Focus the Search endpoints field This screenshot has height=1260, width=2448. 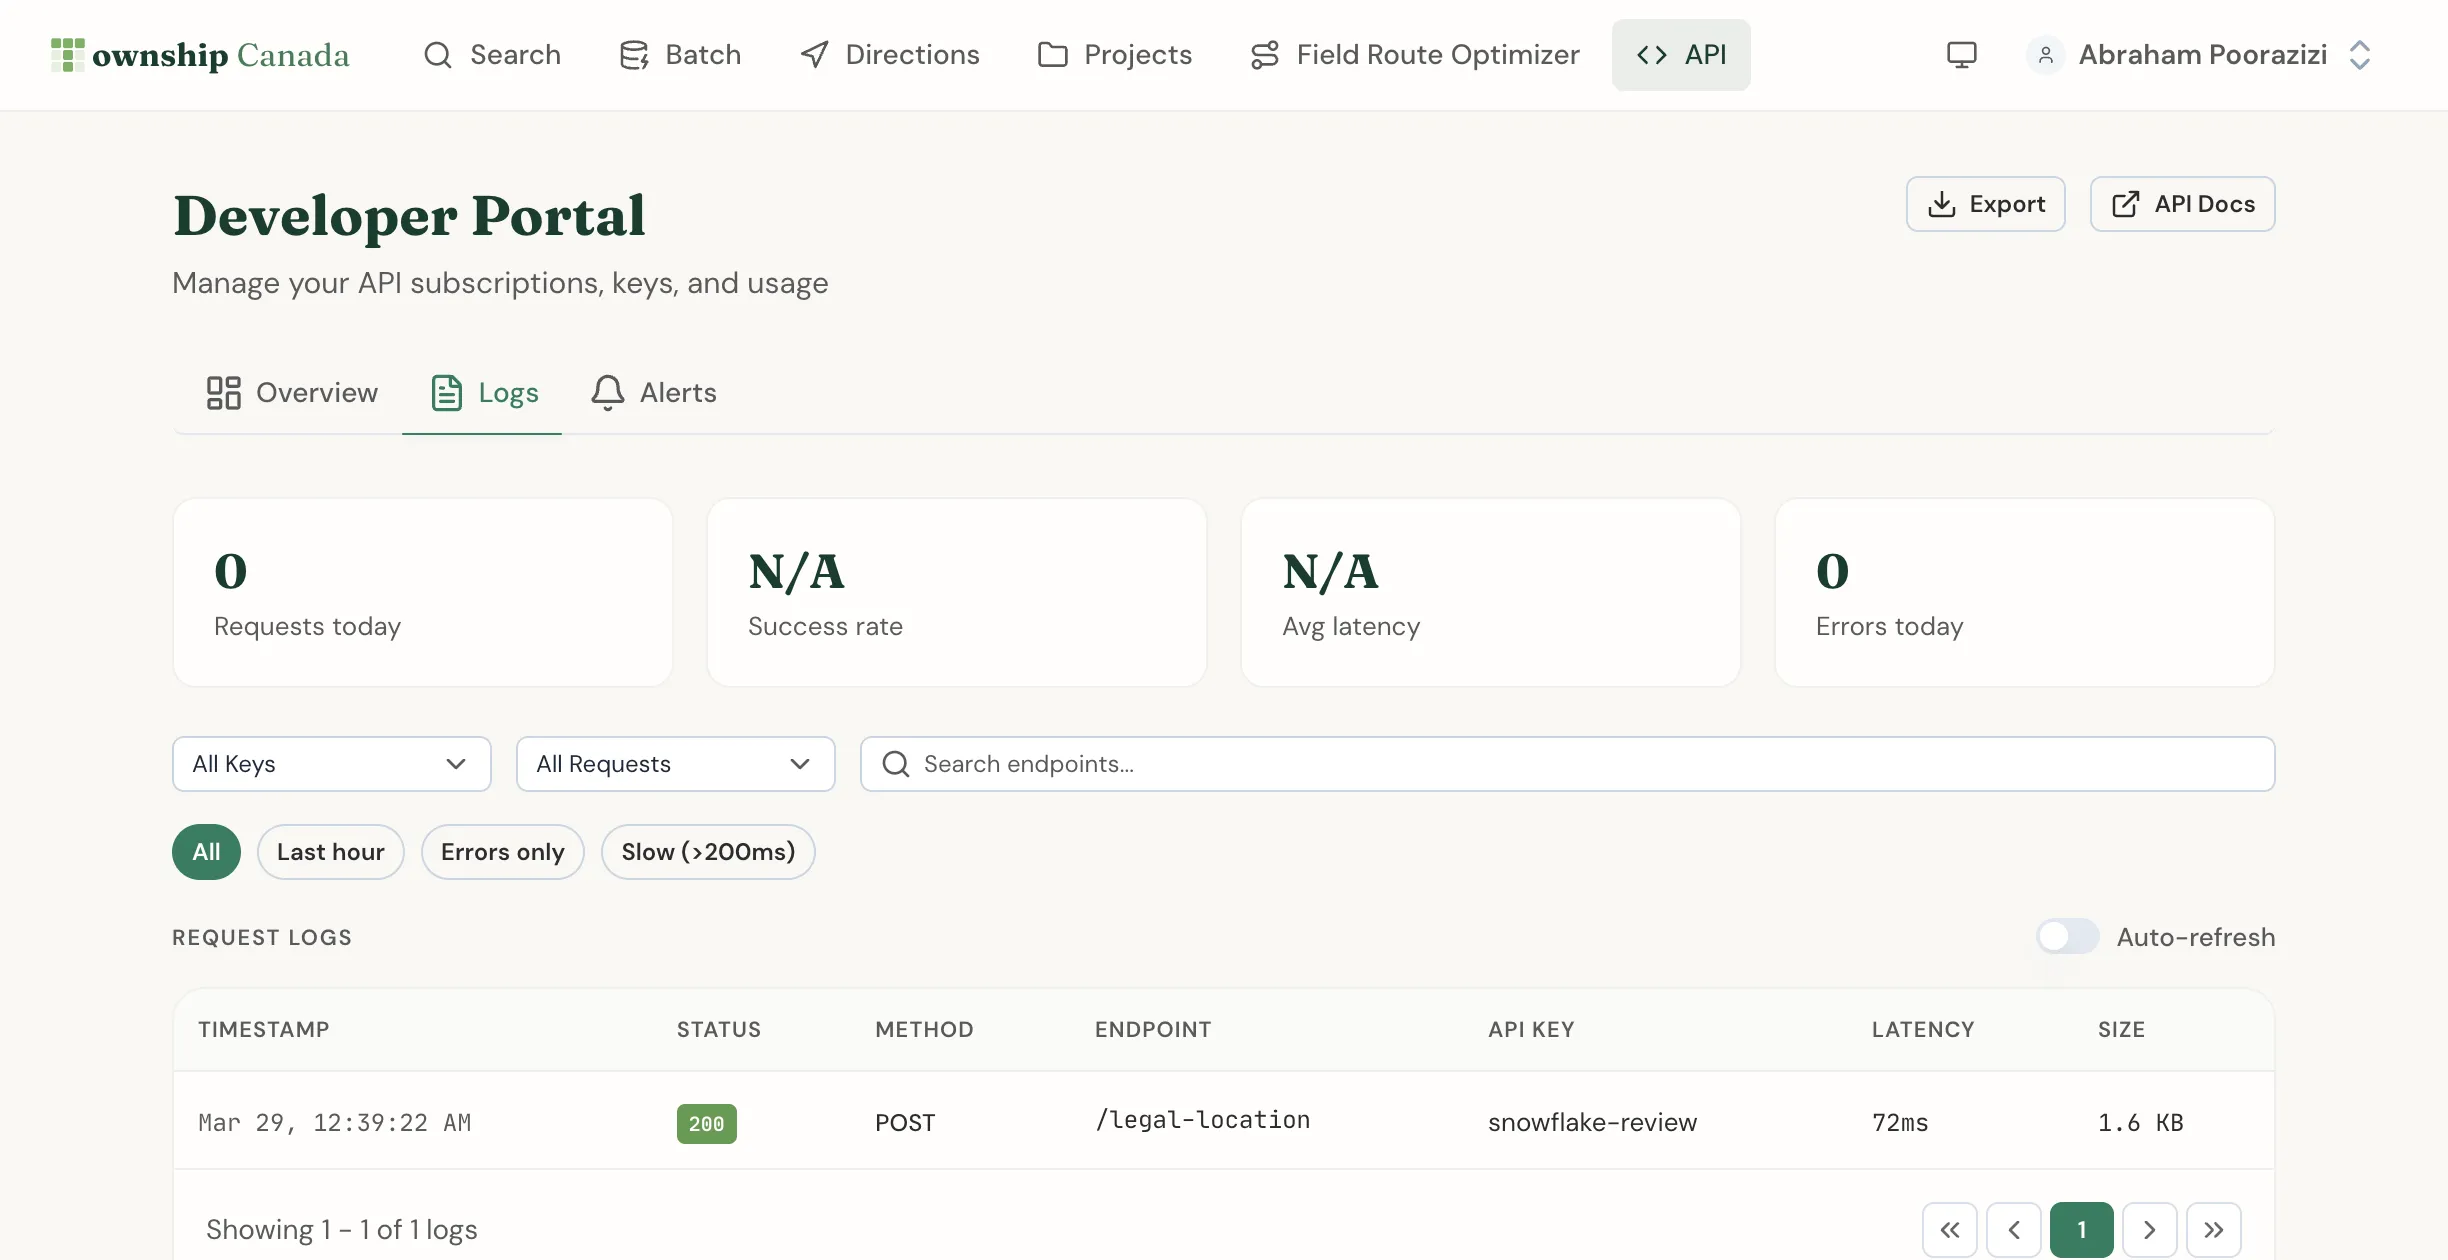click(1567, 764)
